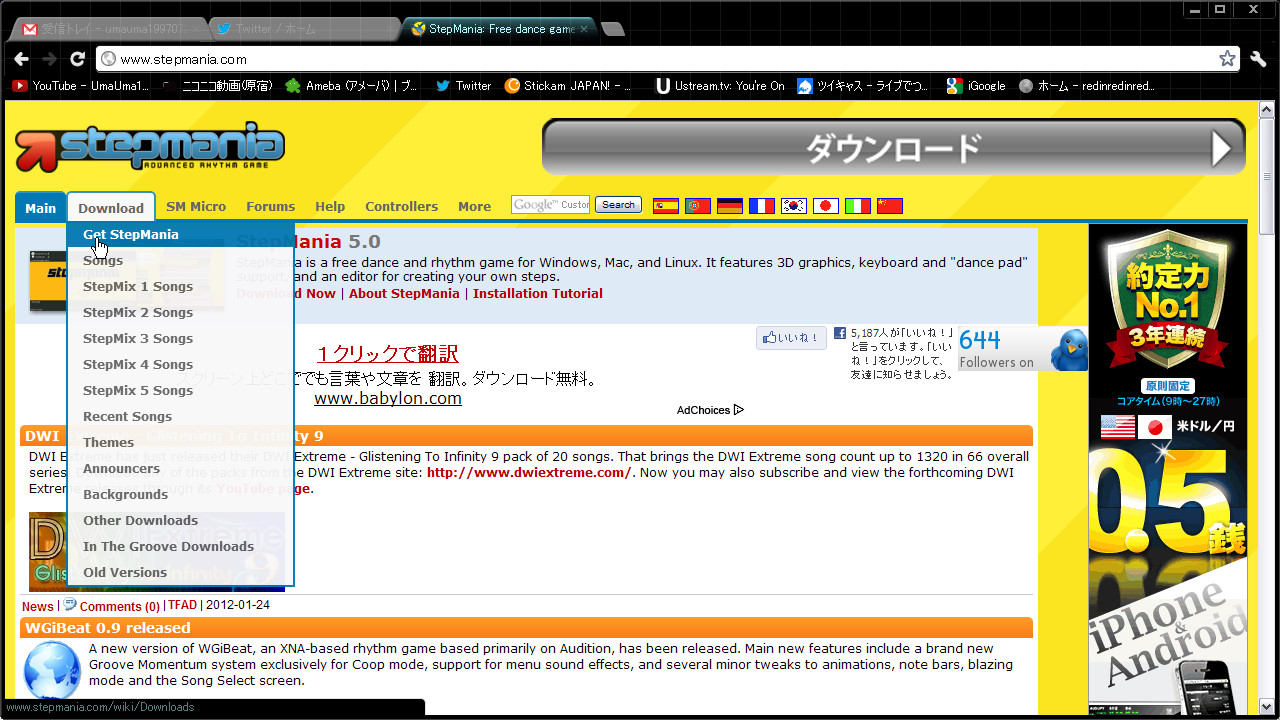The width and height of the screenshot is (1280, 720).
Task: Choose Recent Songs menu entry
Action: point(181,416)
